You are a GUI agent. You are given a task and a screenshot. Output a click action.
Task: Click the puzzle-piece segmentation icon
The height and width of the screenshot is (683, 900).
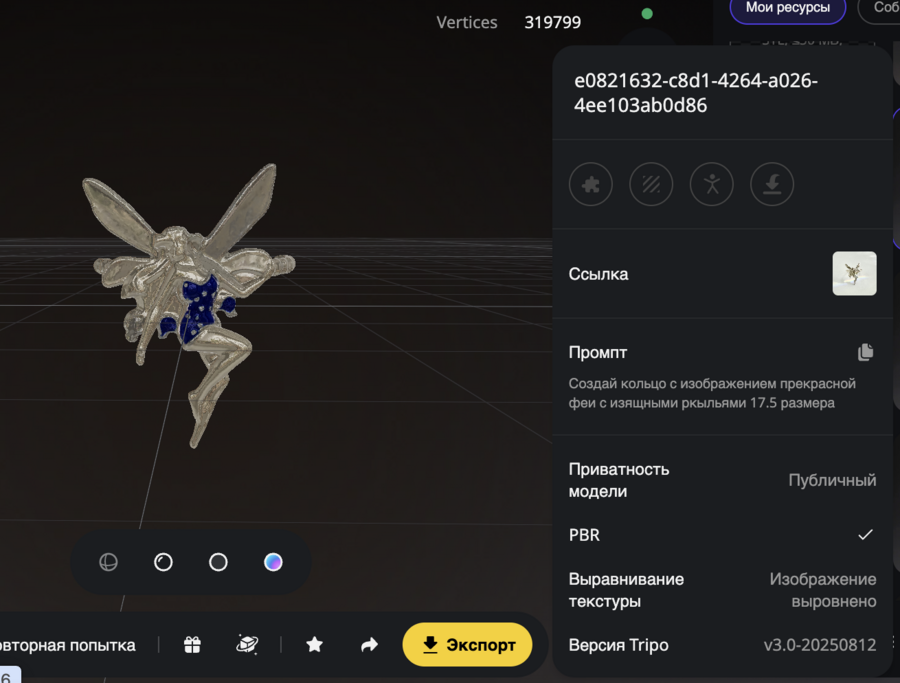591,184
